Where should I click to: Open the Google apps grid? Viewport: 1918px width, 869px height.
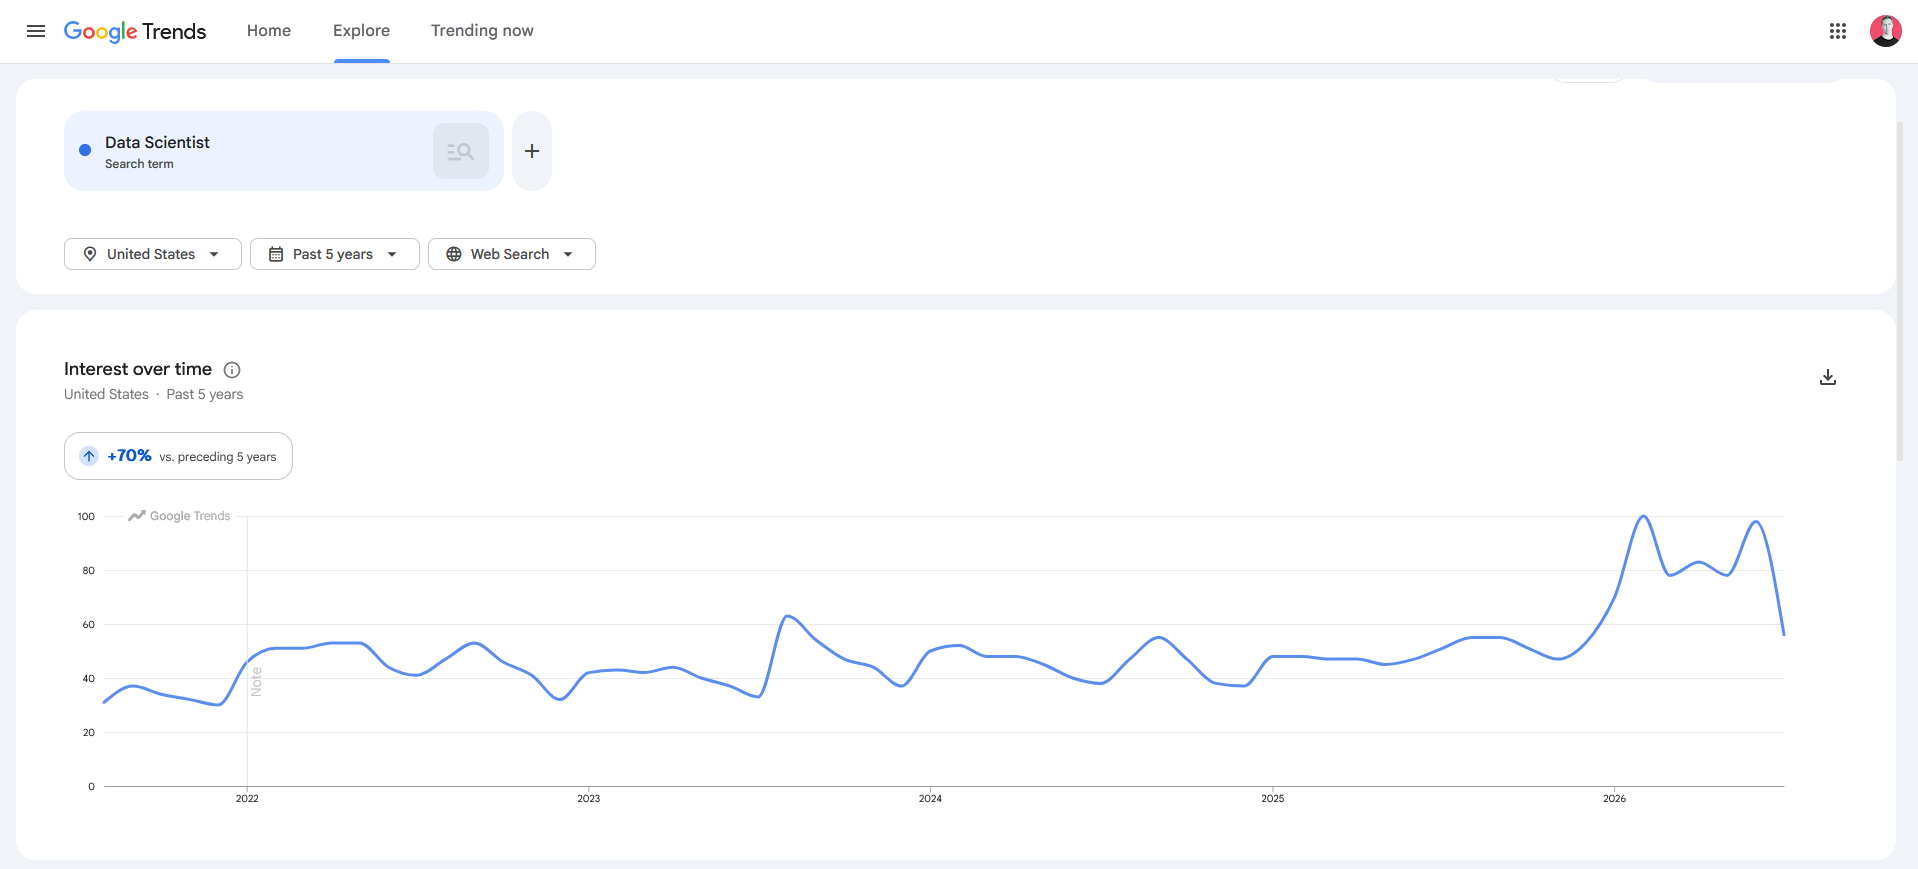coord(1837,31)
